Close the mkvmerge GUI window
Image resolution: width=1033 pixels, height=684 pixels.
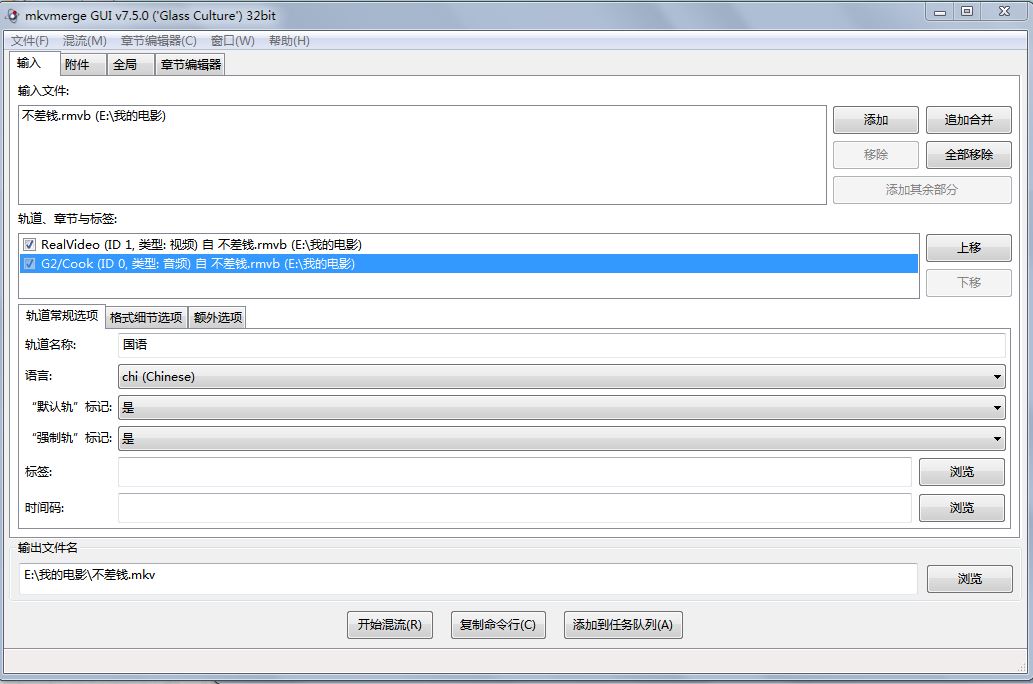(1004, 11)
